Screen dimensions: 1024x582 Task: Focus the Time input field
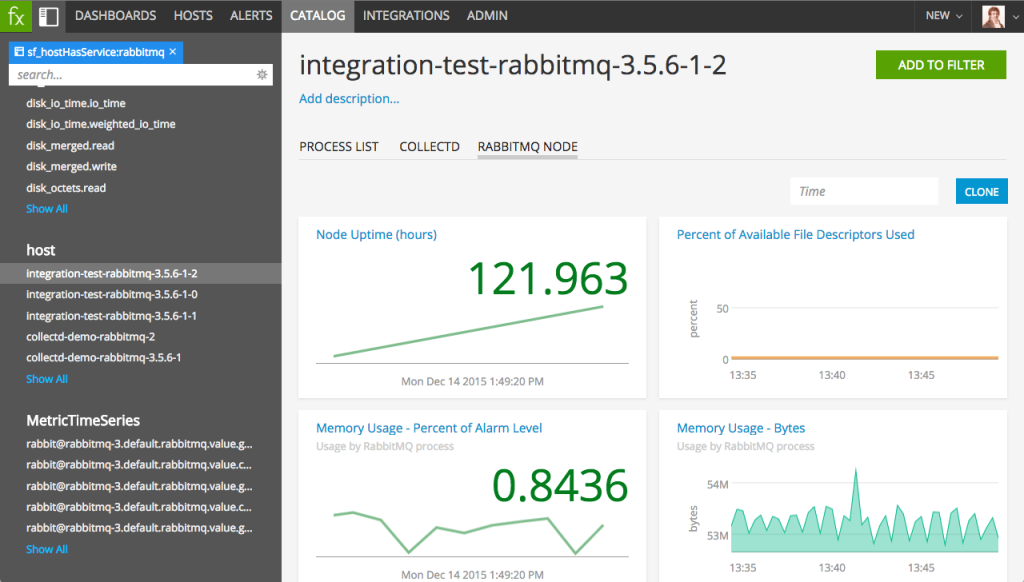pyautogui.click(x=864, y=191)
